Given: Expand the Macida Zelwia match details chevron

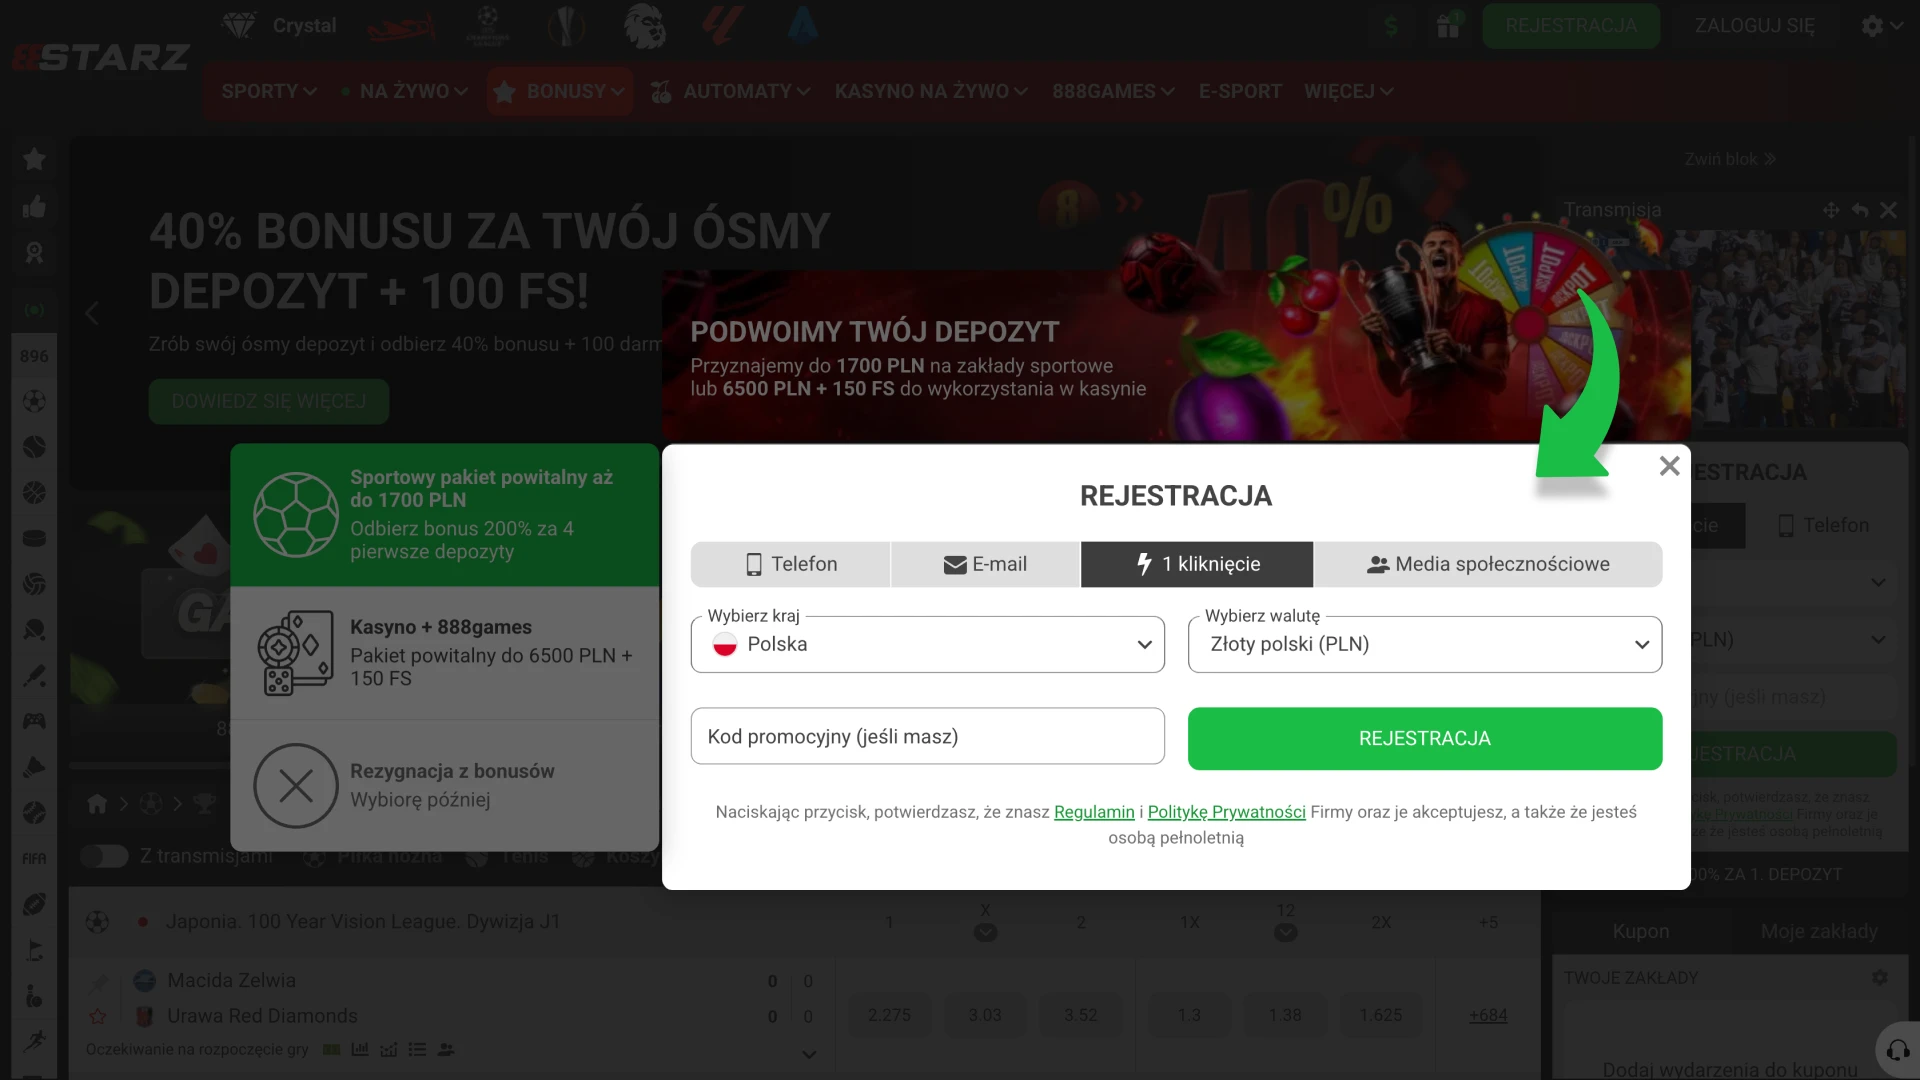Looking at the screenshot, I should point(809,1054).
